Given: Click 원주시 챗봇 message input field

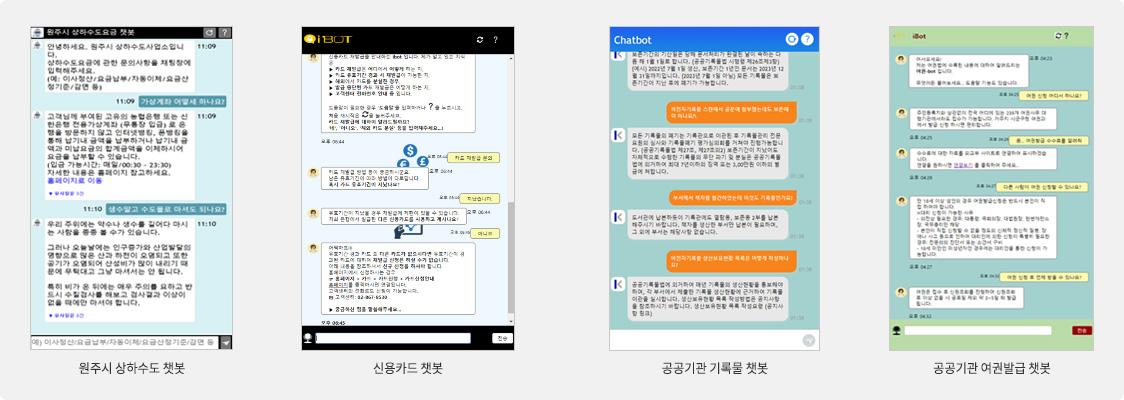Looking at the screenshot, I should coord(124,343).
